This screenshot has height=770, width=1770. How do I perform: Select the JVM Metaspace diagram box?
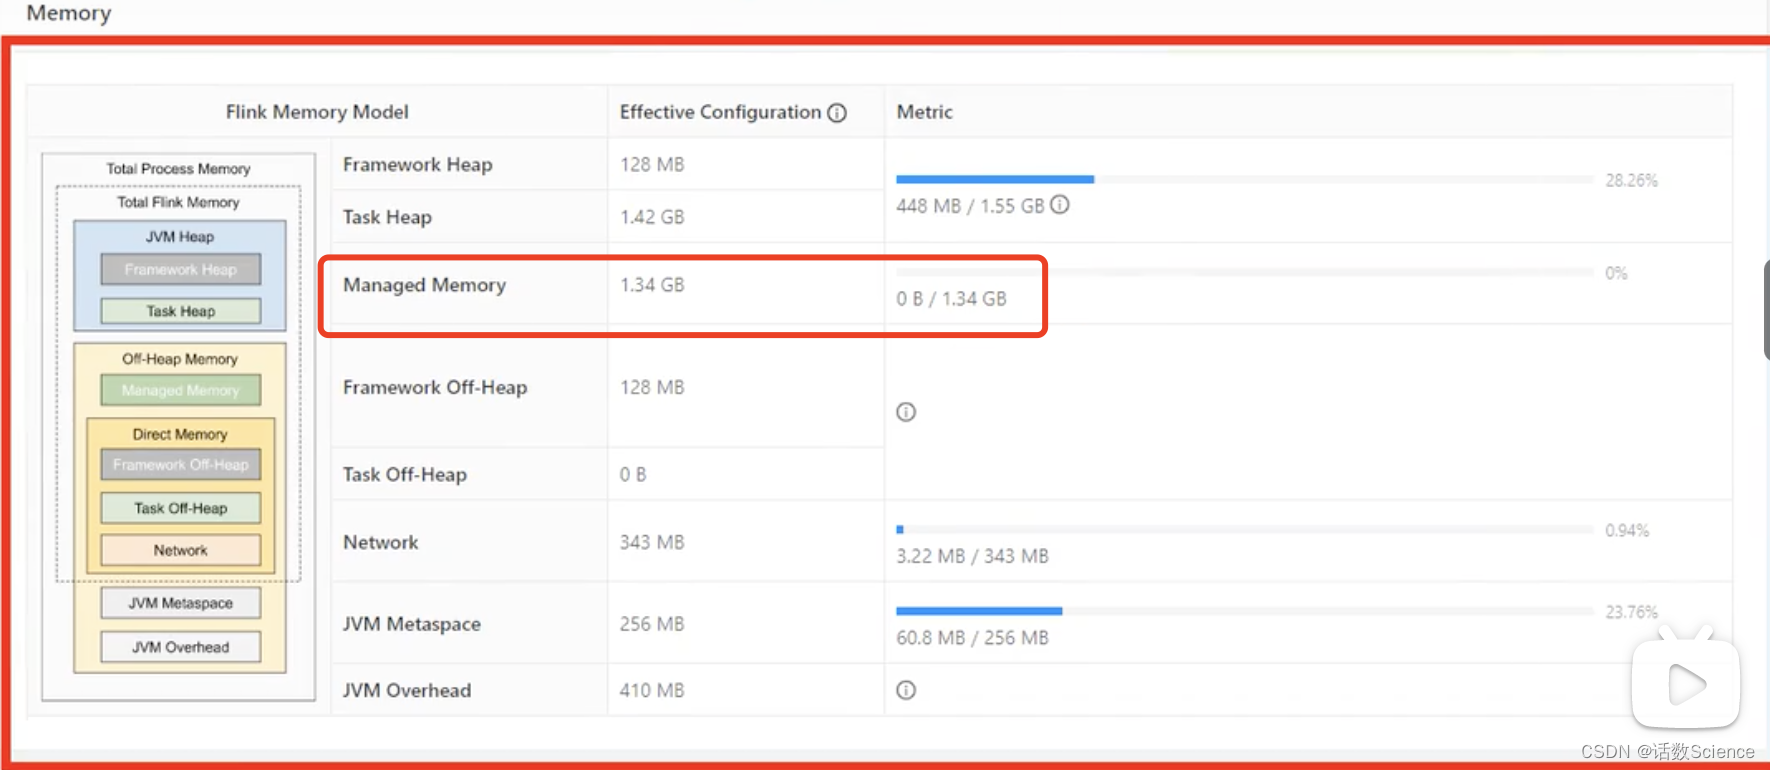pos(181,603)
